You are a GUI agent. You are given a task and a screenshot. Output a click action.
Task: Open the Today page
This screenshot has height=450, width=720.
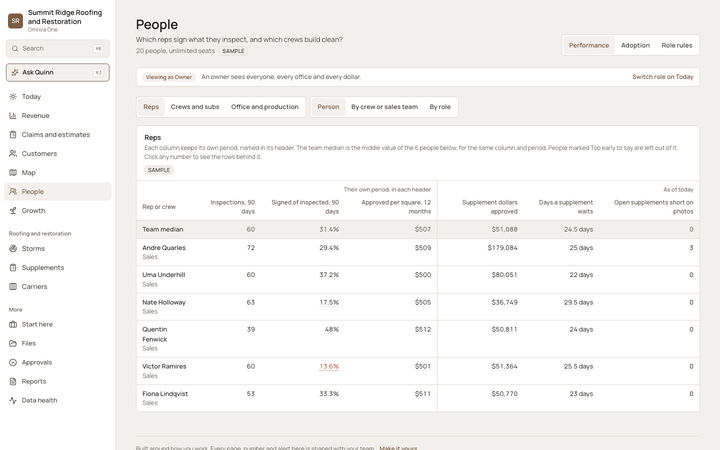point(57,96)
